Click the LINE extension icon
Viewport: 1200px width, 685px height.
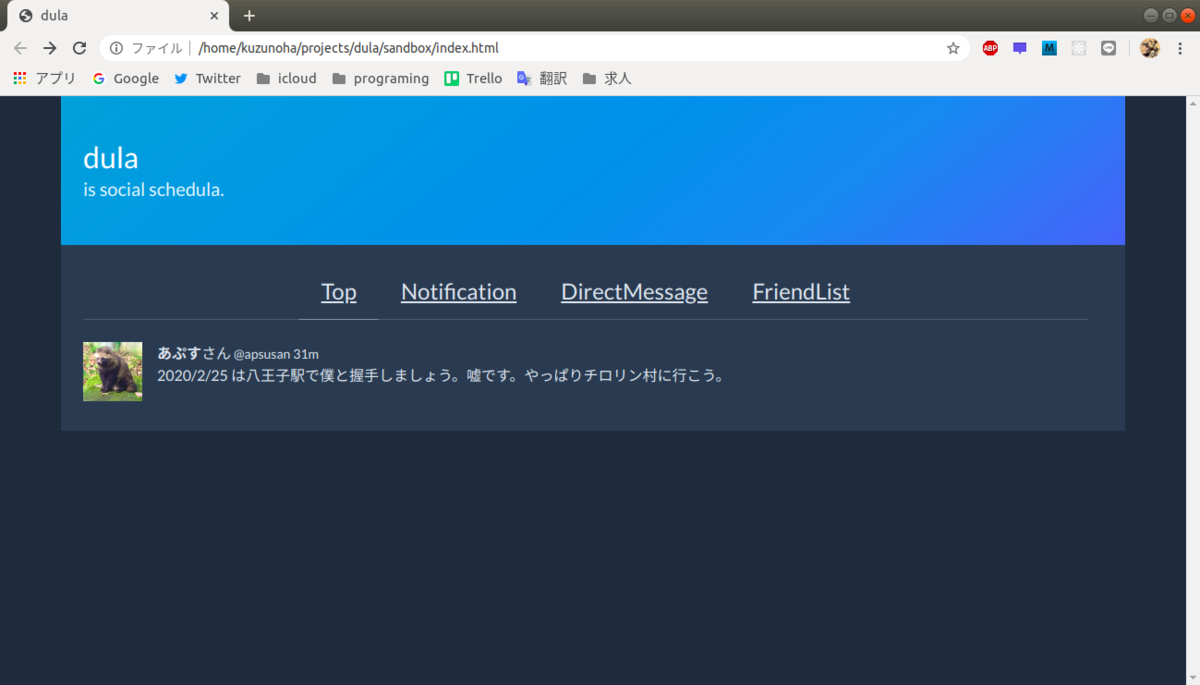[1108, 47]
